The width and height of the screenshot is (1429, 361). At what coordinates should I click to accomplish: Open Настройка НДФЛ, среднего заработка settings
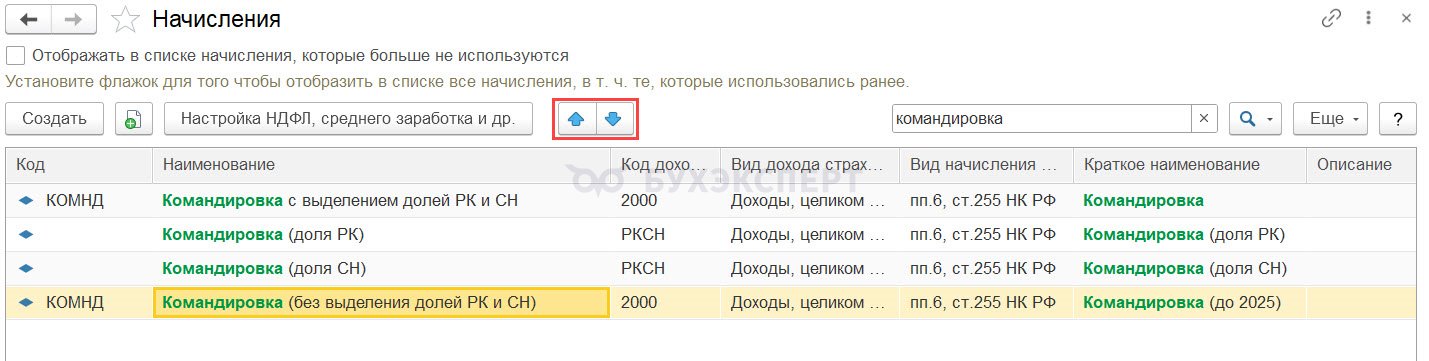point(347,118)
